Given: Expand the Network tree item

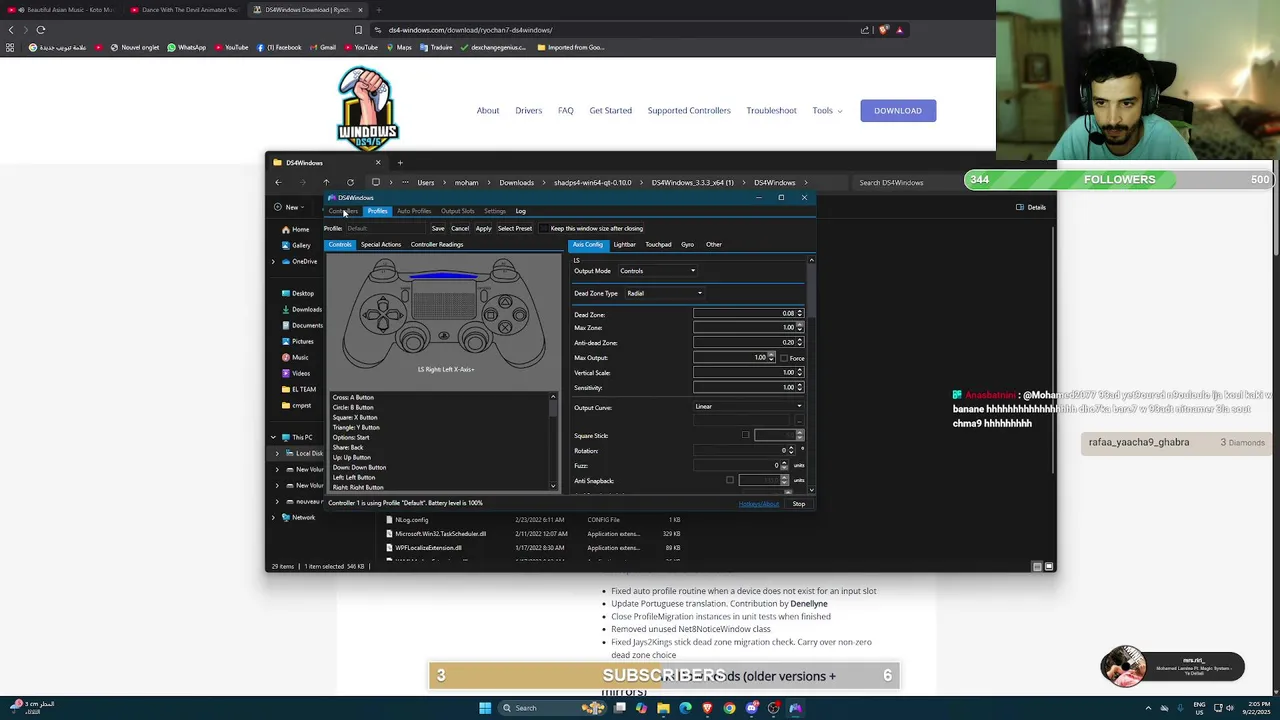Looking at the screenshot, I should pyautogui.click(x=273, y=517).
